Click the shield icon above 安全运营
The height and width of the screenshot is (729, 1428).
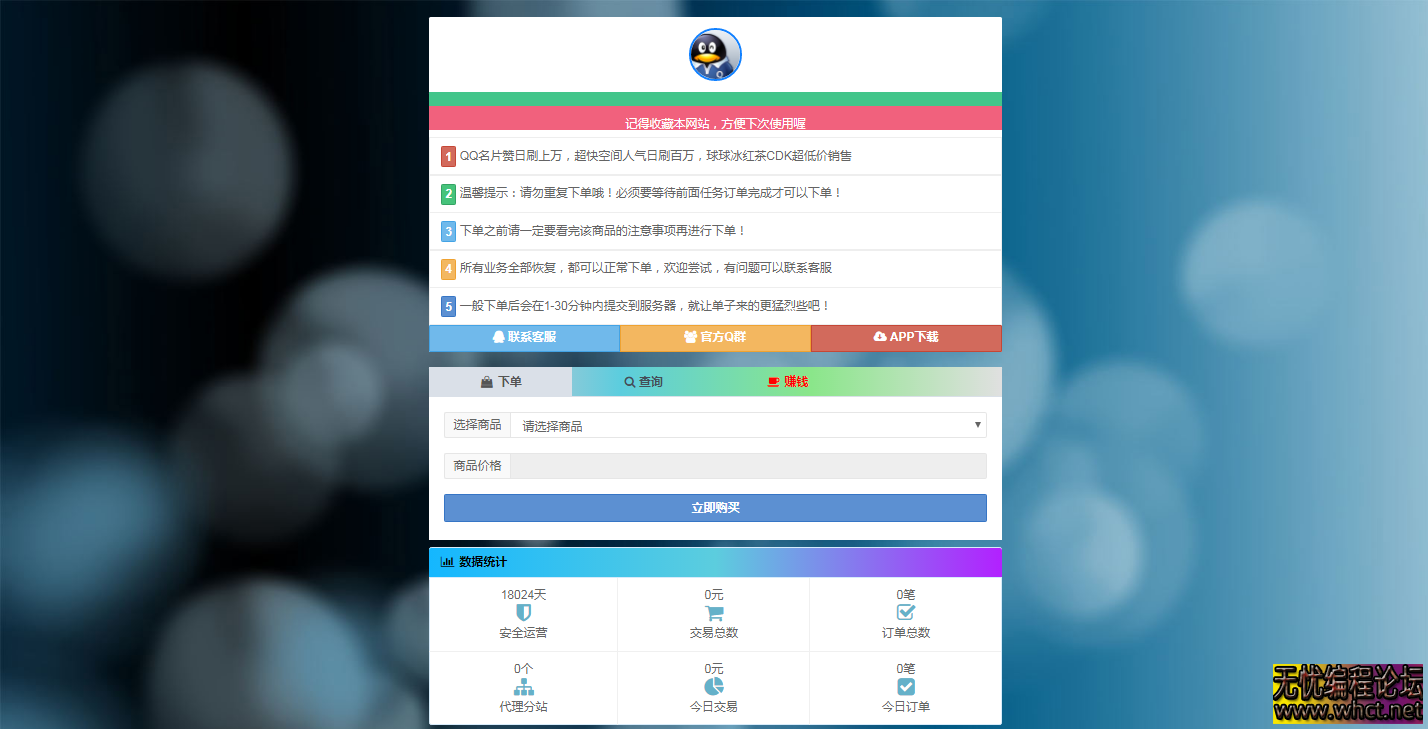pyautogui.click(x=523, y=612)
